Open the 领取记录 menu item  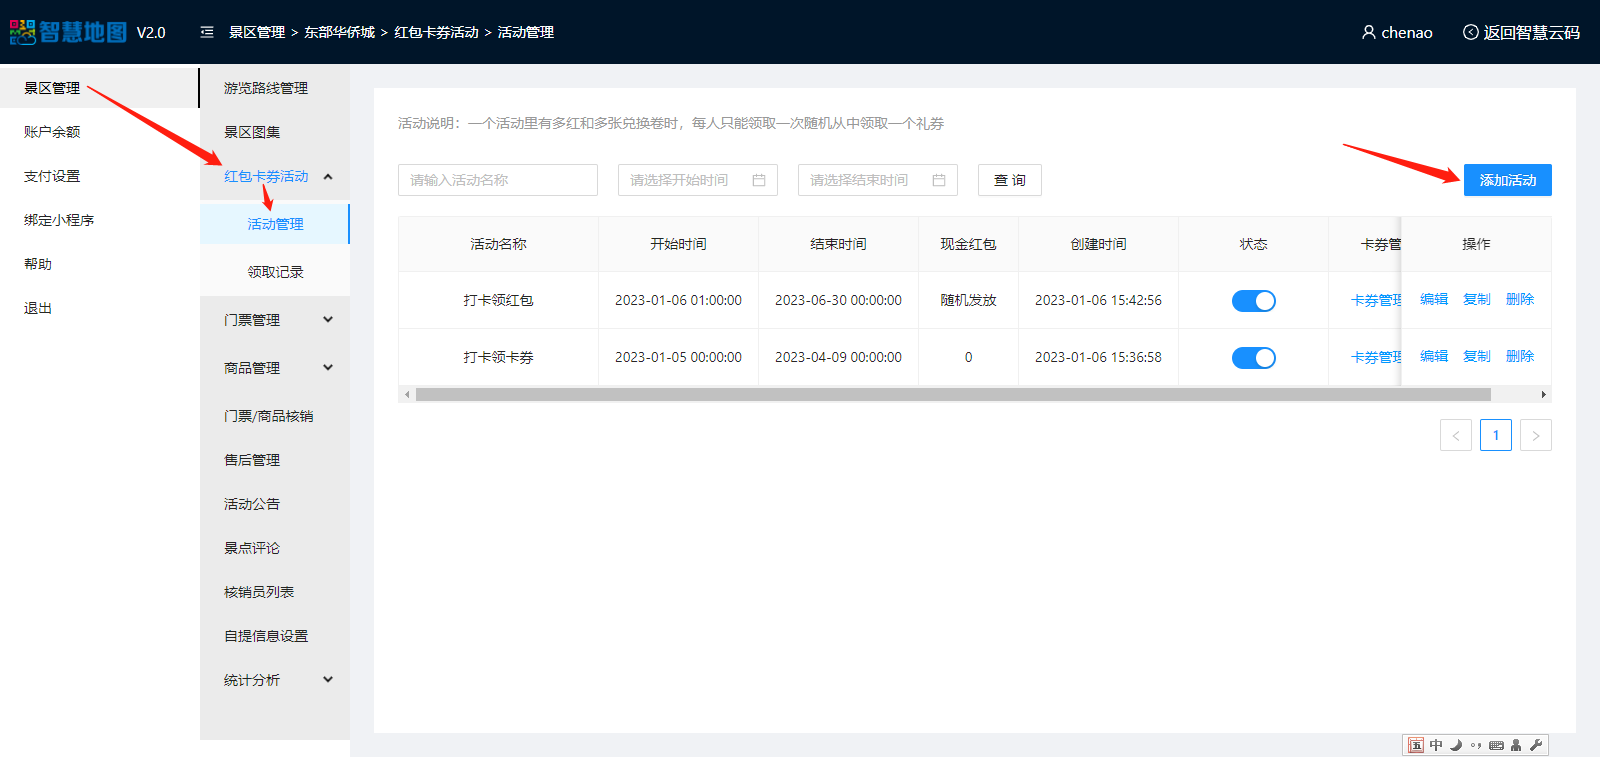pos(275,272)
